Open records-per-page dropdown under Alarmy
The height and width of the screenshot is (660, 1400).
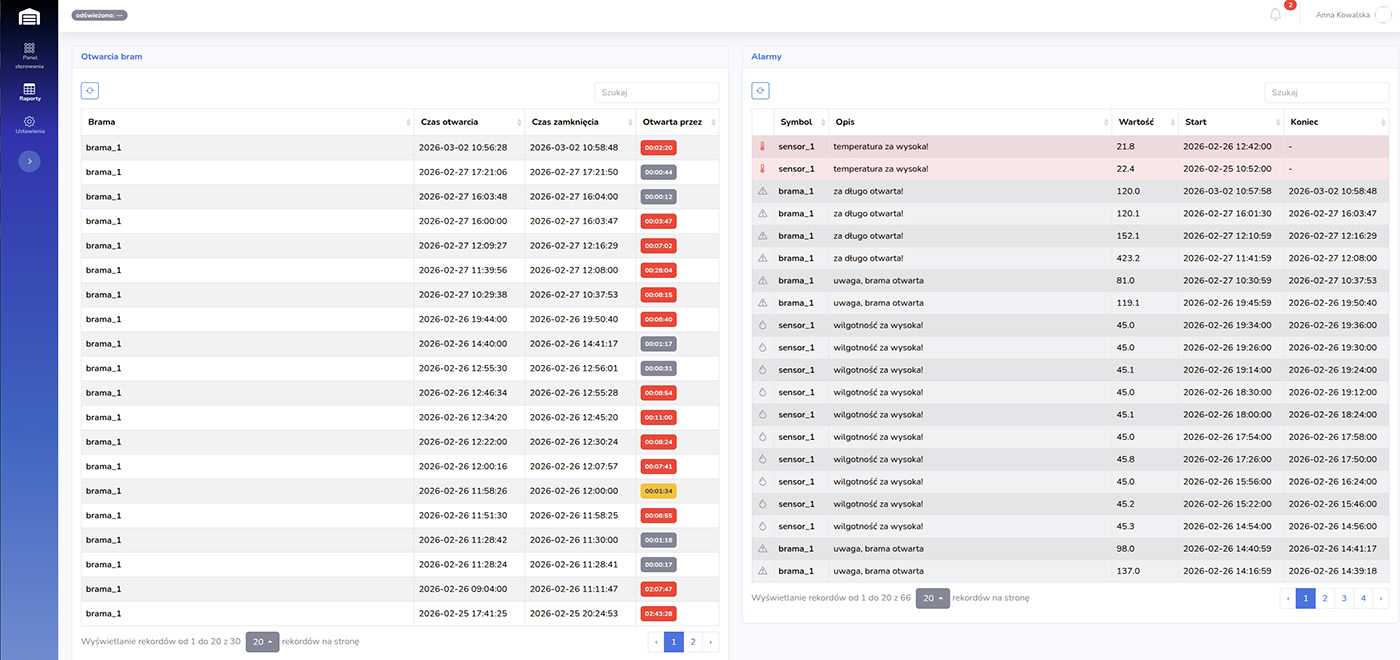tap(932, 598)
